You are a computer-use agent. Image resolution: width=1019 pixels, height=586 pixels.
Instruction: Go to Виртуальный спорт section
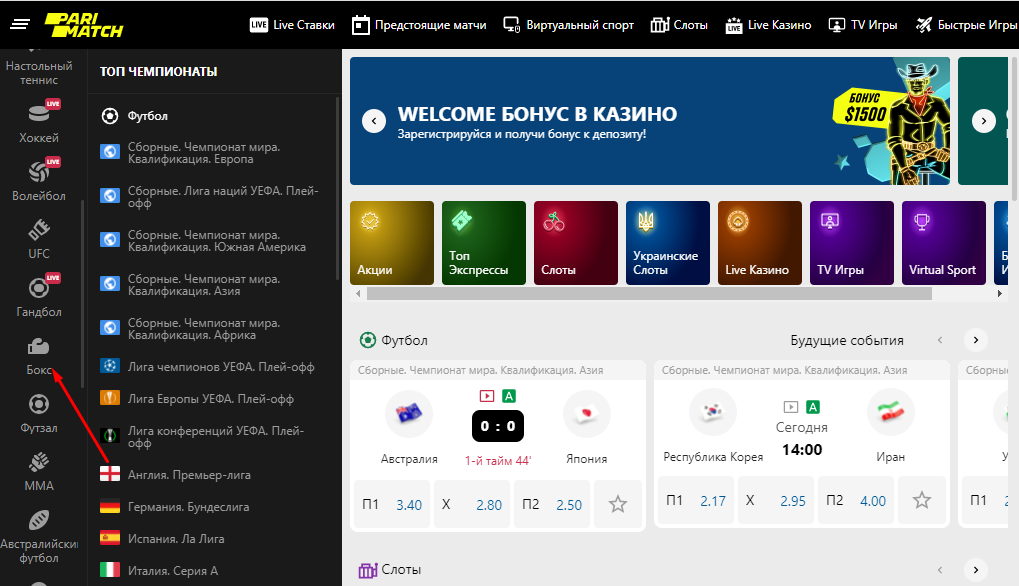pos(569,25)
